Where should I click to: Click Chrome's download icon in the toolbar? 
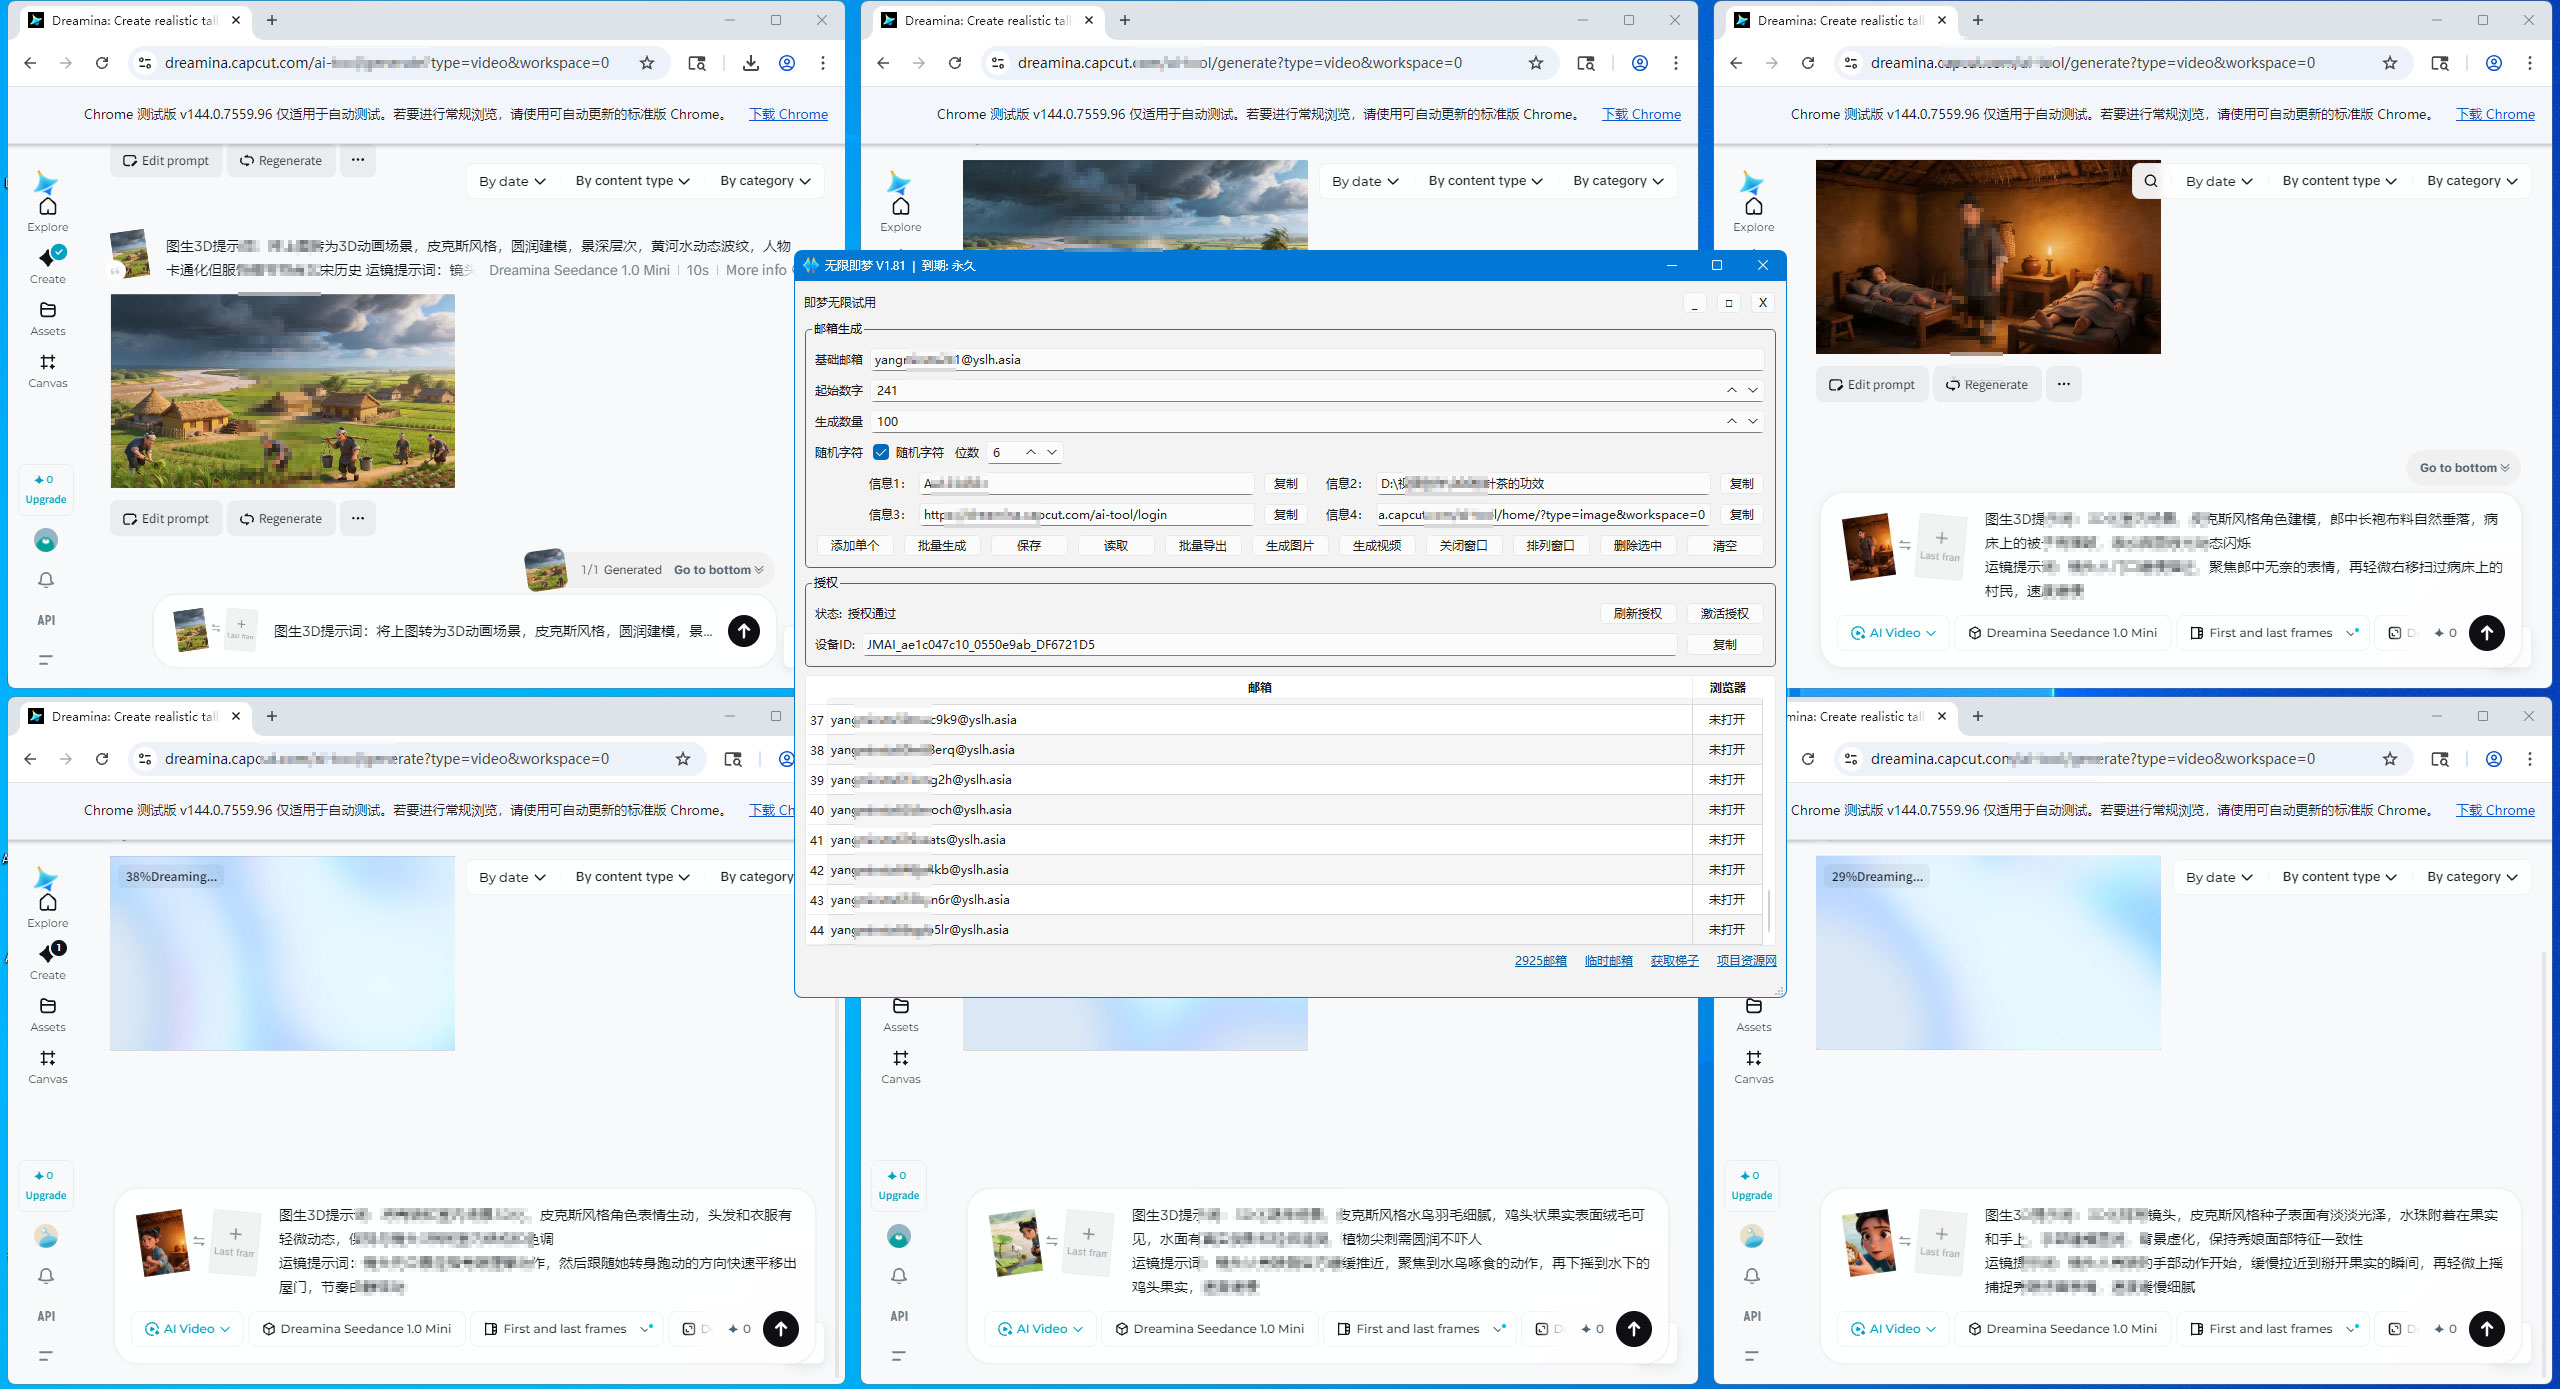[x=750, y=63]
